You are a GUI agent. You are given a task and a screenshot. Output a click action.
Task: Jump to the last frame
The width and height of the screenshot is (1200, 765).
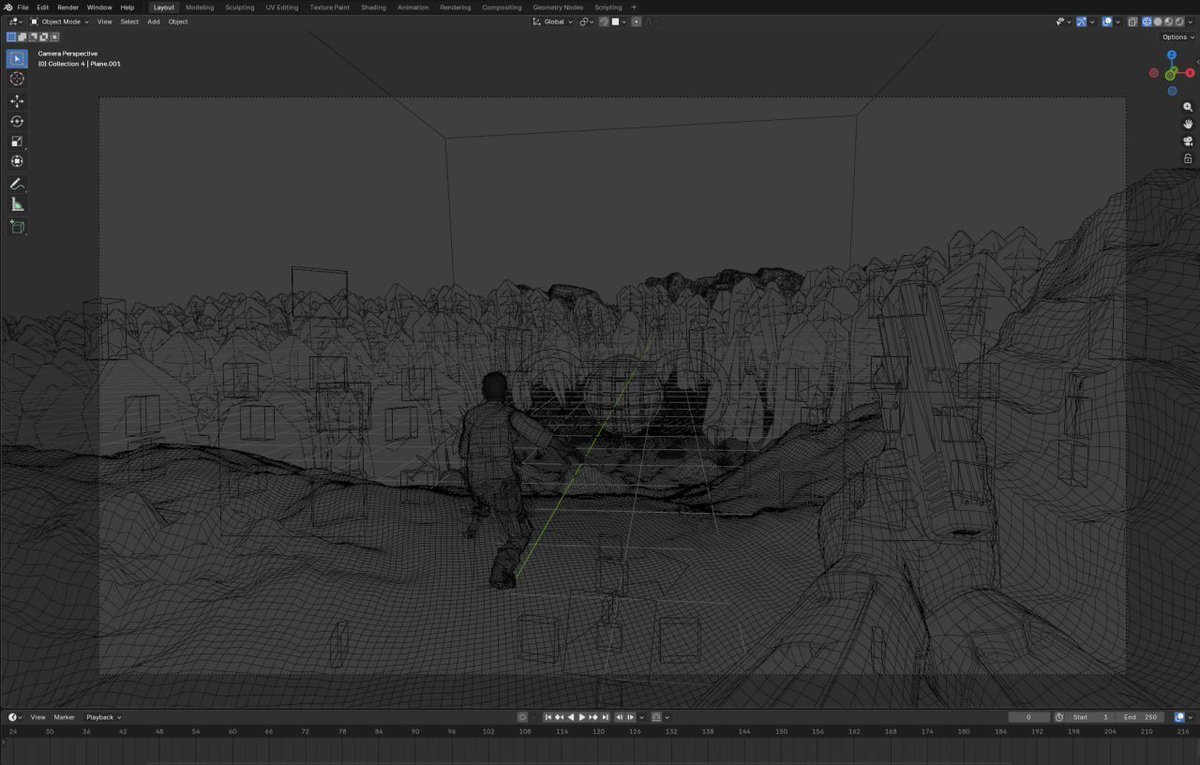(x=605, y=717)
